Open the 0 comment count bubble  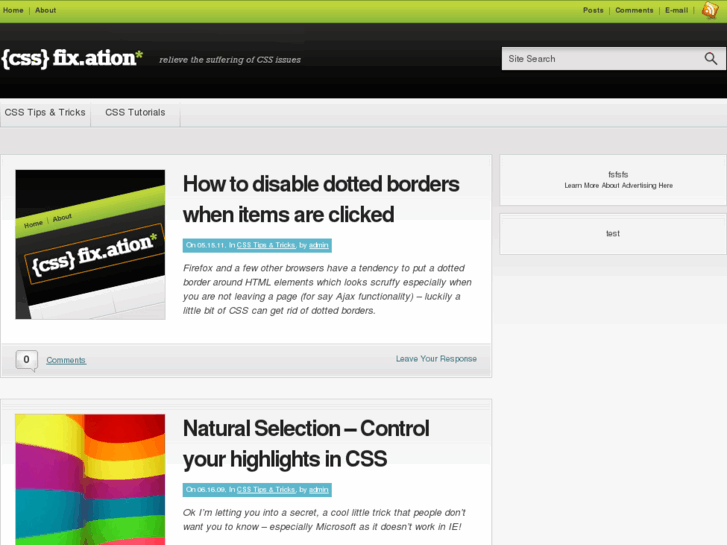pos(26,360)
